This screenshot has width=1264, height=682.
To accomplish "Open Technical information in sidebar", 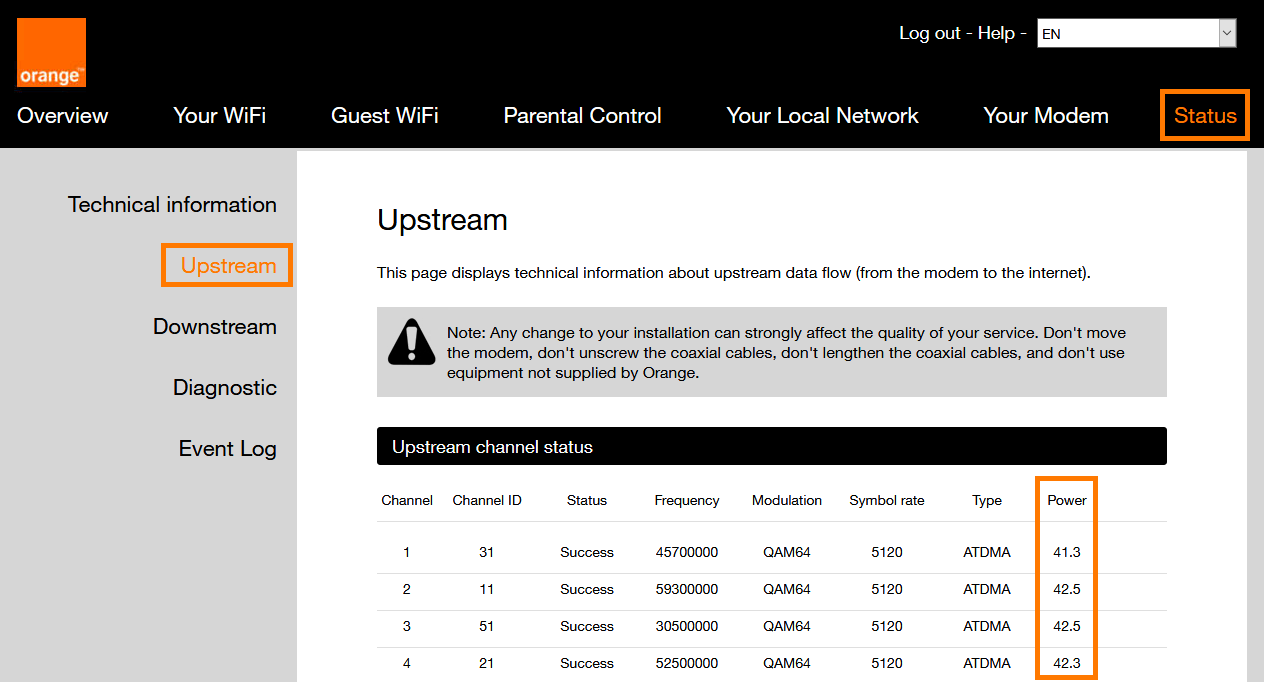I will coord(172,205).
